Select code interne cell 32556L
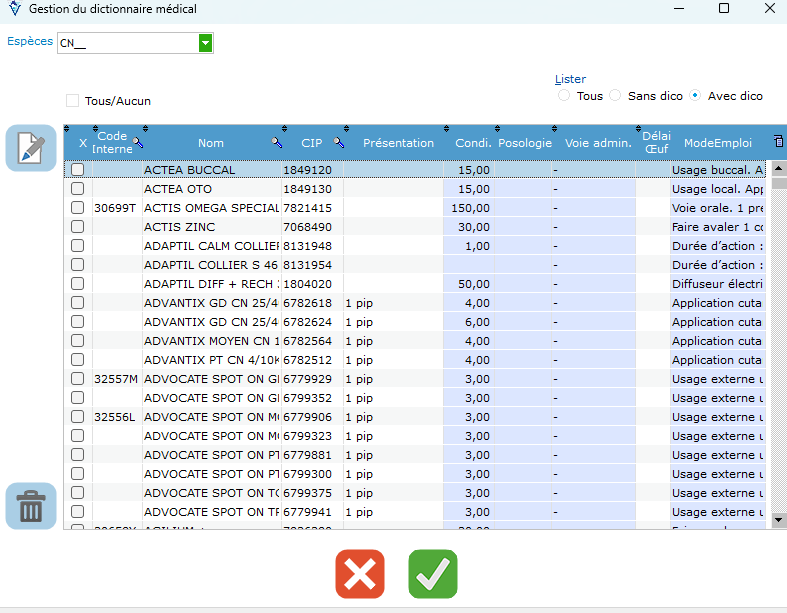Image resolution: width=787 pixels, height=613 pixels. pyautogui.click(x=117, y=417)
